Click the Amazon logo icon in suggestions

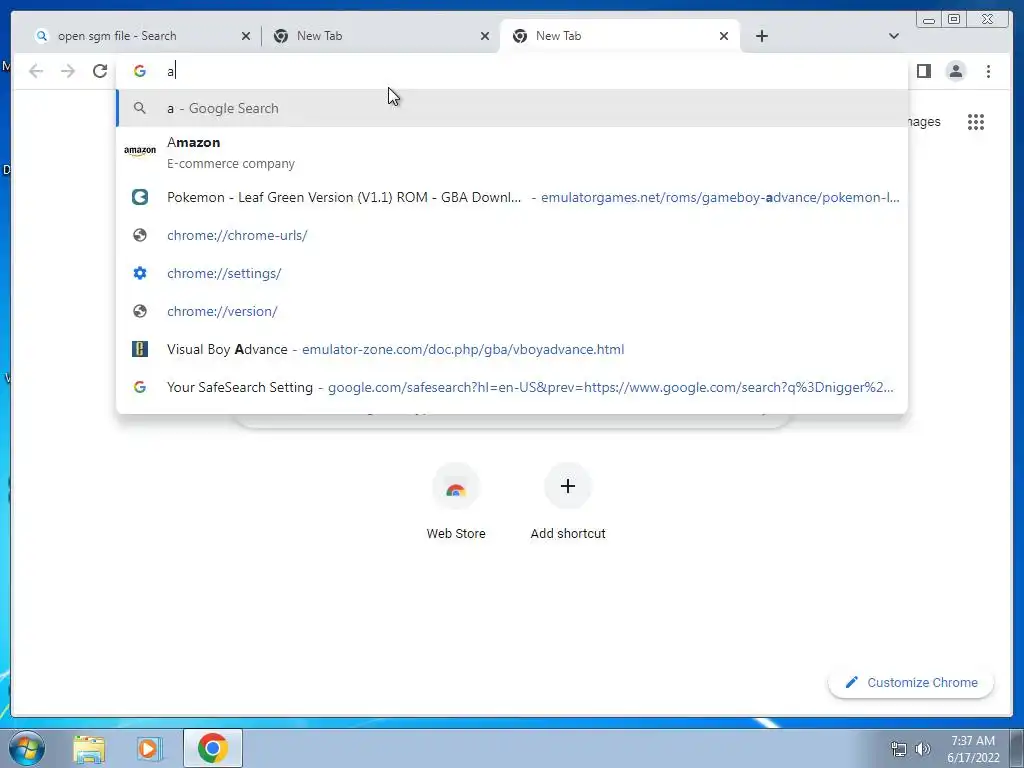140,151
